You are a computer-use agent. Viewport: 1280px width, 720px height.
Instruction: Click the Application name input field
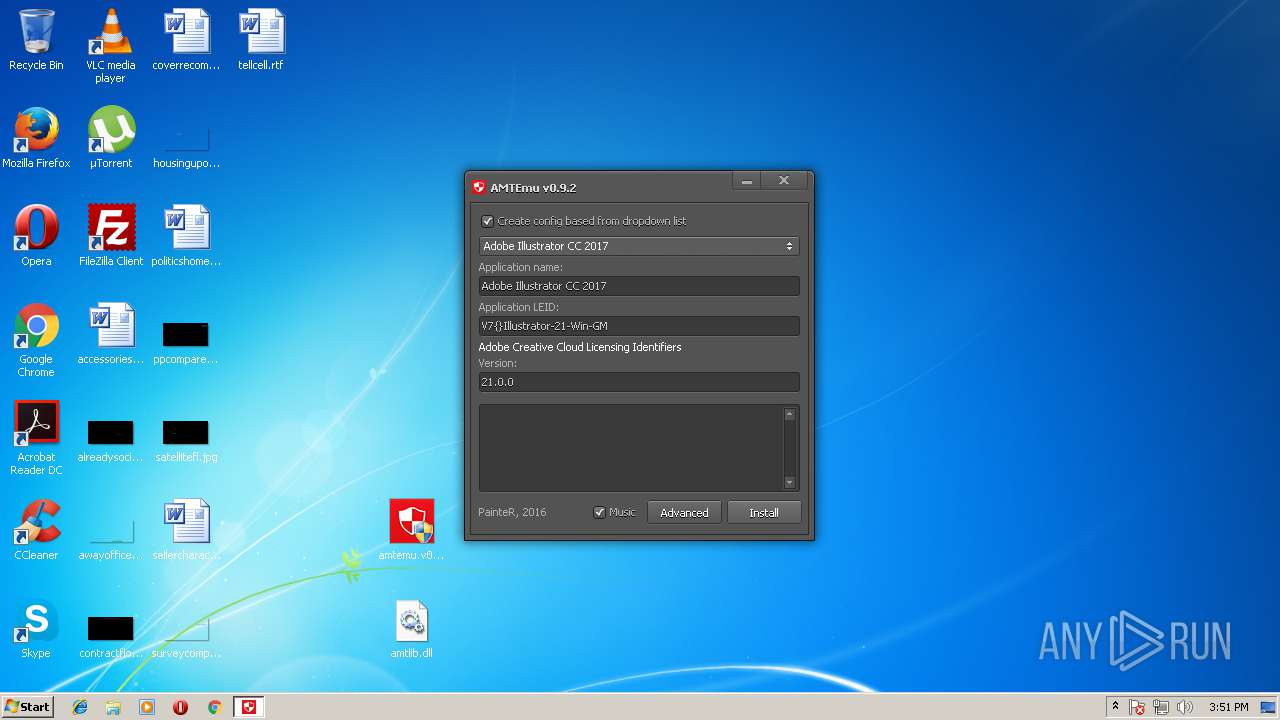click(638, 286)
